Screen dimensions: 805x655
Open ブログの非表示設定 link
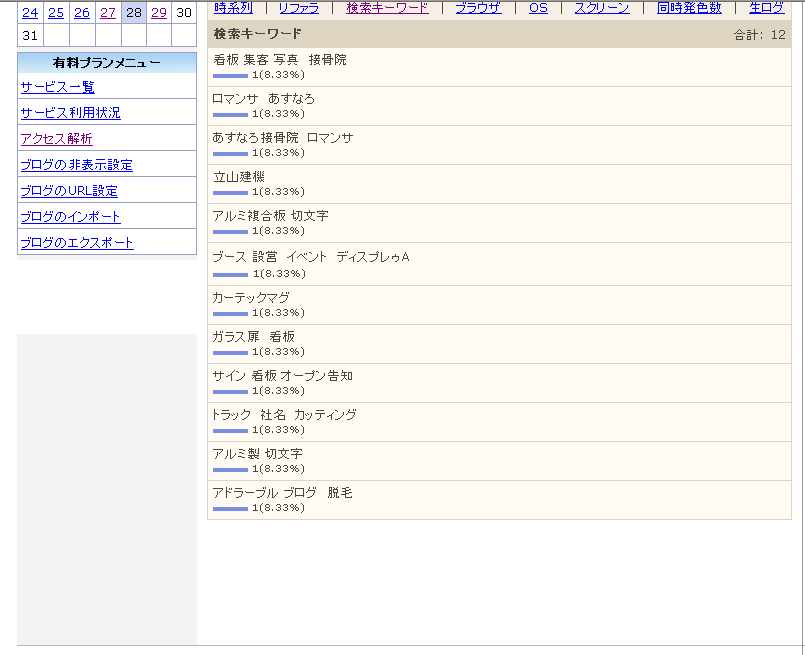(x=76, y=165)
